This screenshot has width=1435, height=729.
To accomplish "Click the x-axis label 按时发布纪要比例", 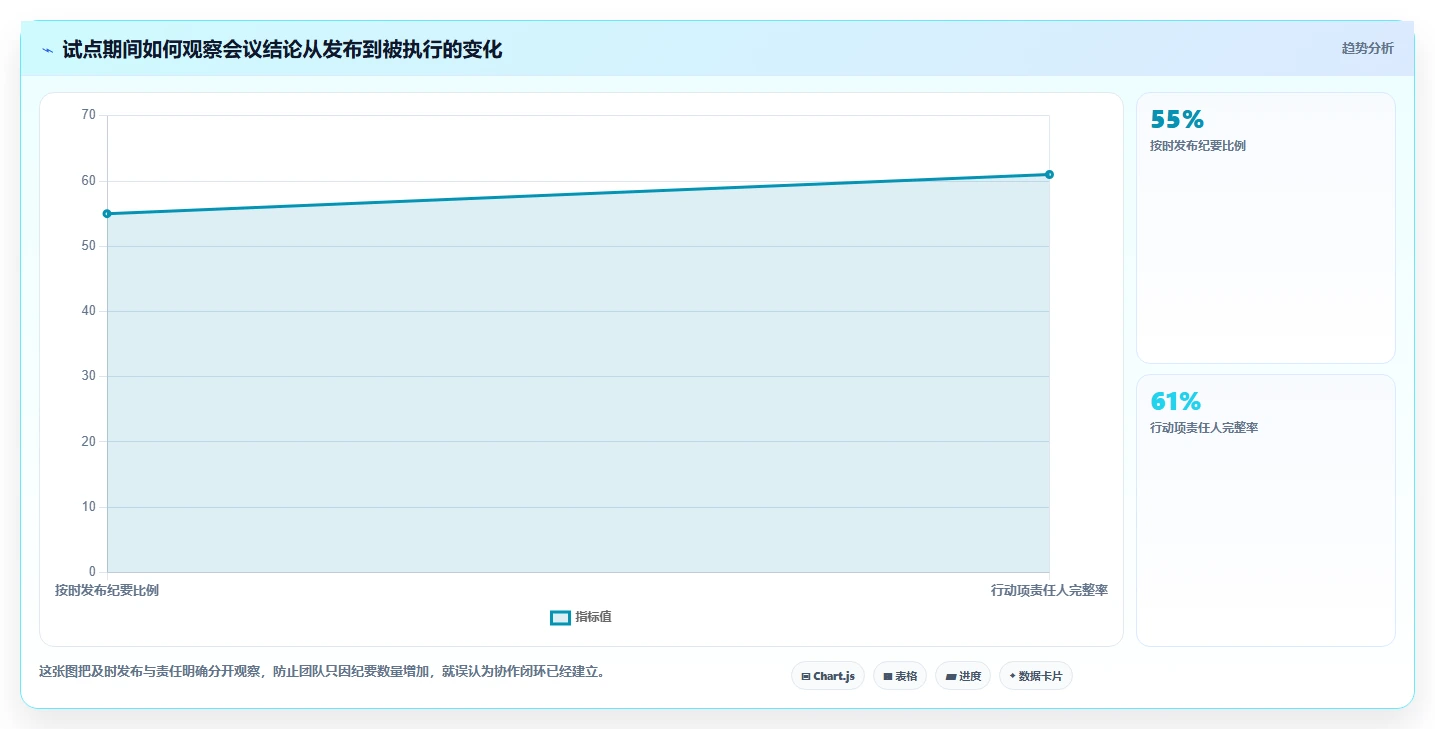I will click(107, 590).
